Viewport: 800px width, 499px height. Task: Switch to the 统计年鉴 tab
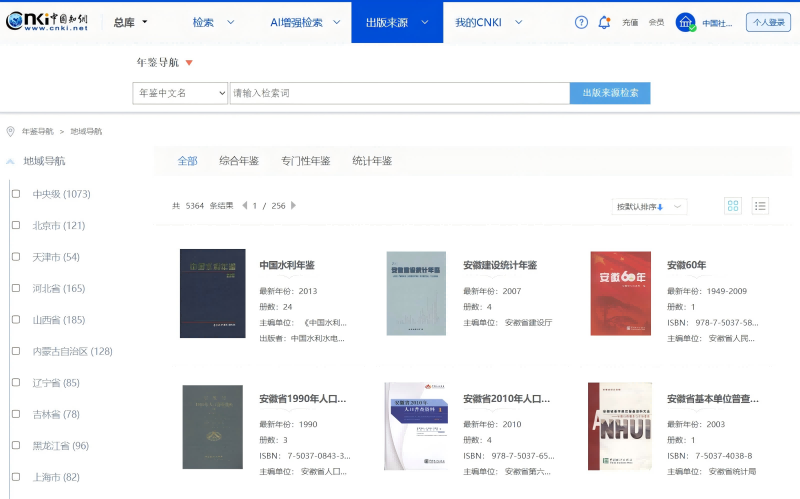(372, 161)
